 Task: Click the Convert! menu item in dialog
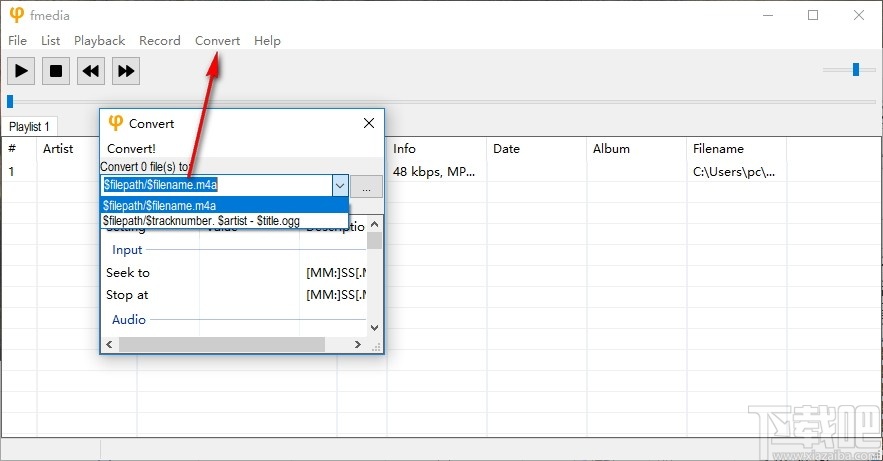point(131,149)
